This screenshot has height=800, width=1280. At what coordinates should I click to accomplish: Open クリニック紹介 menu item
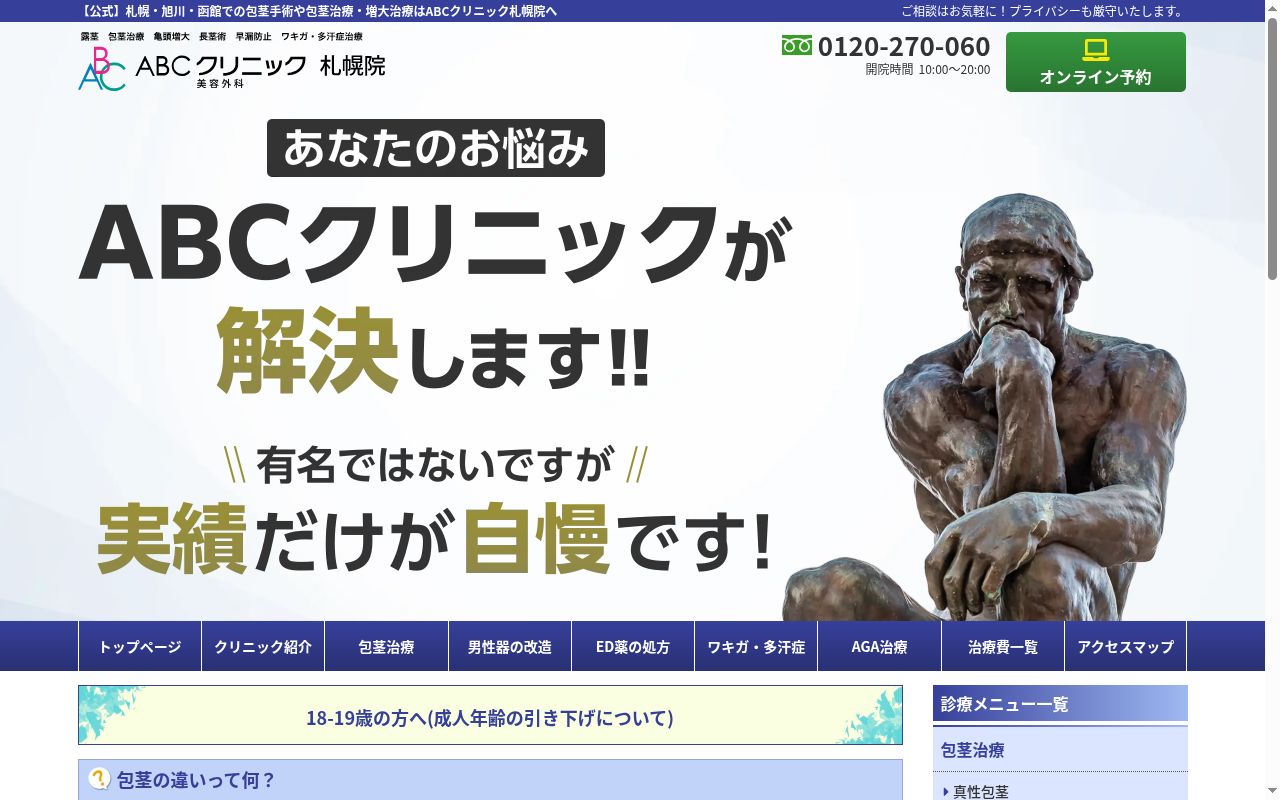coord(263,647)
